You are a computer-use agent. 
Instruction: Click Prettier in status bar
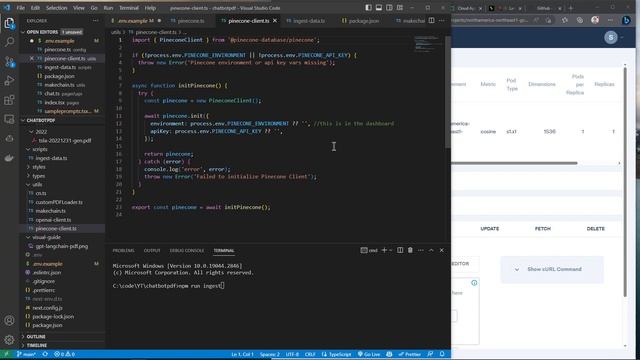click(409, 354)
